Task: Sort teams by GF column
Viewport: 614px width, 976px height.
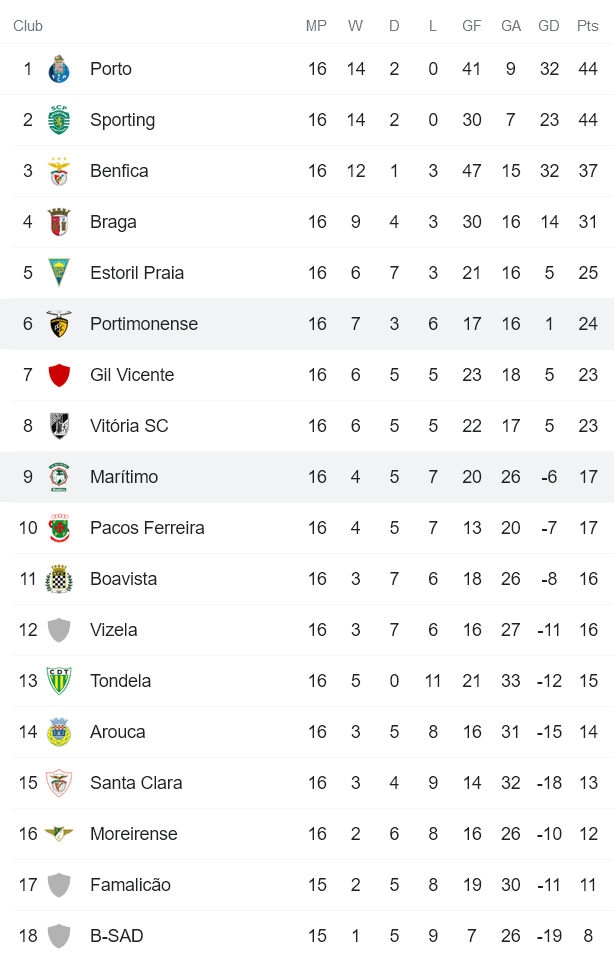Action: pos(471,26)
